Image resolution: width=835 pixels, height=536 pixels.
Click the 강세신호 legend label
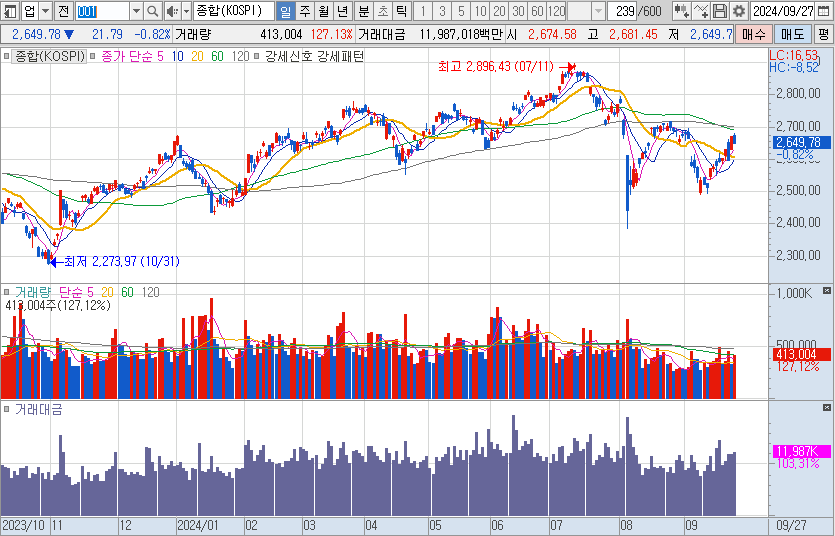pyautogui.click(x=289, y=56)
